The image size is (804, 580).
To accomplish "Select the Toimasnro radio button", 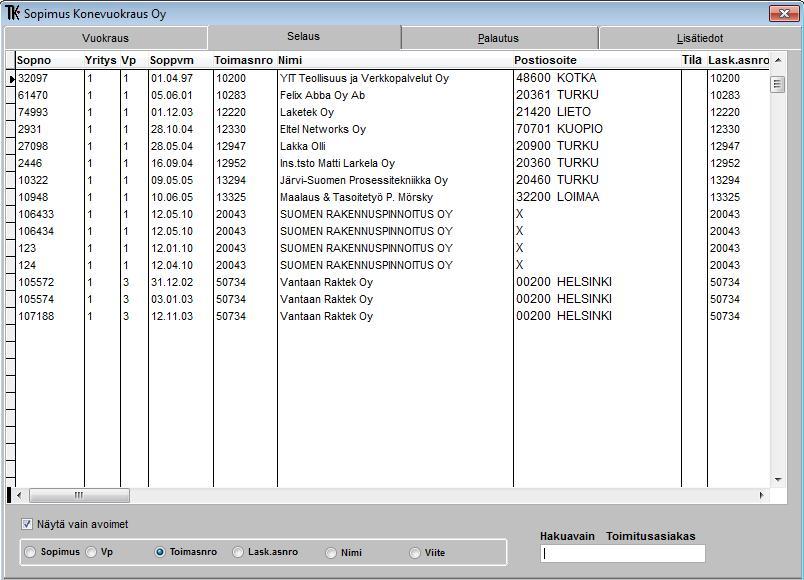I will tap(160, 552).
